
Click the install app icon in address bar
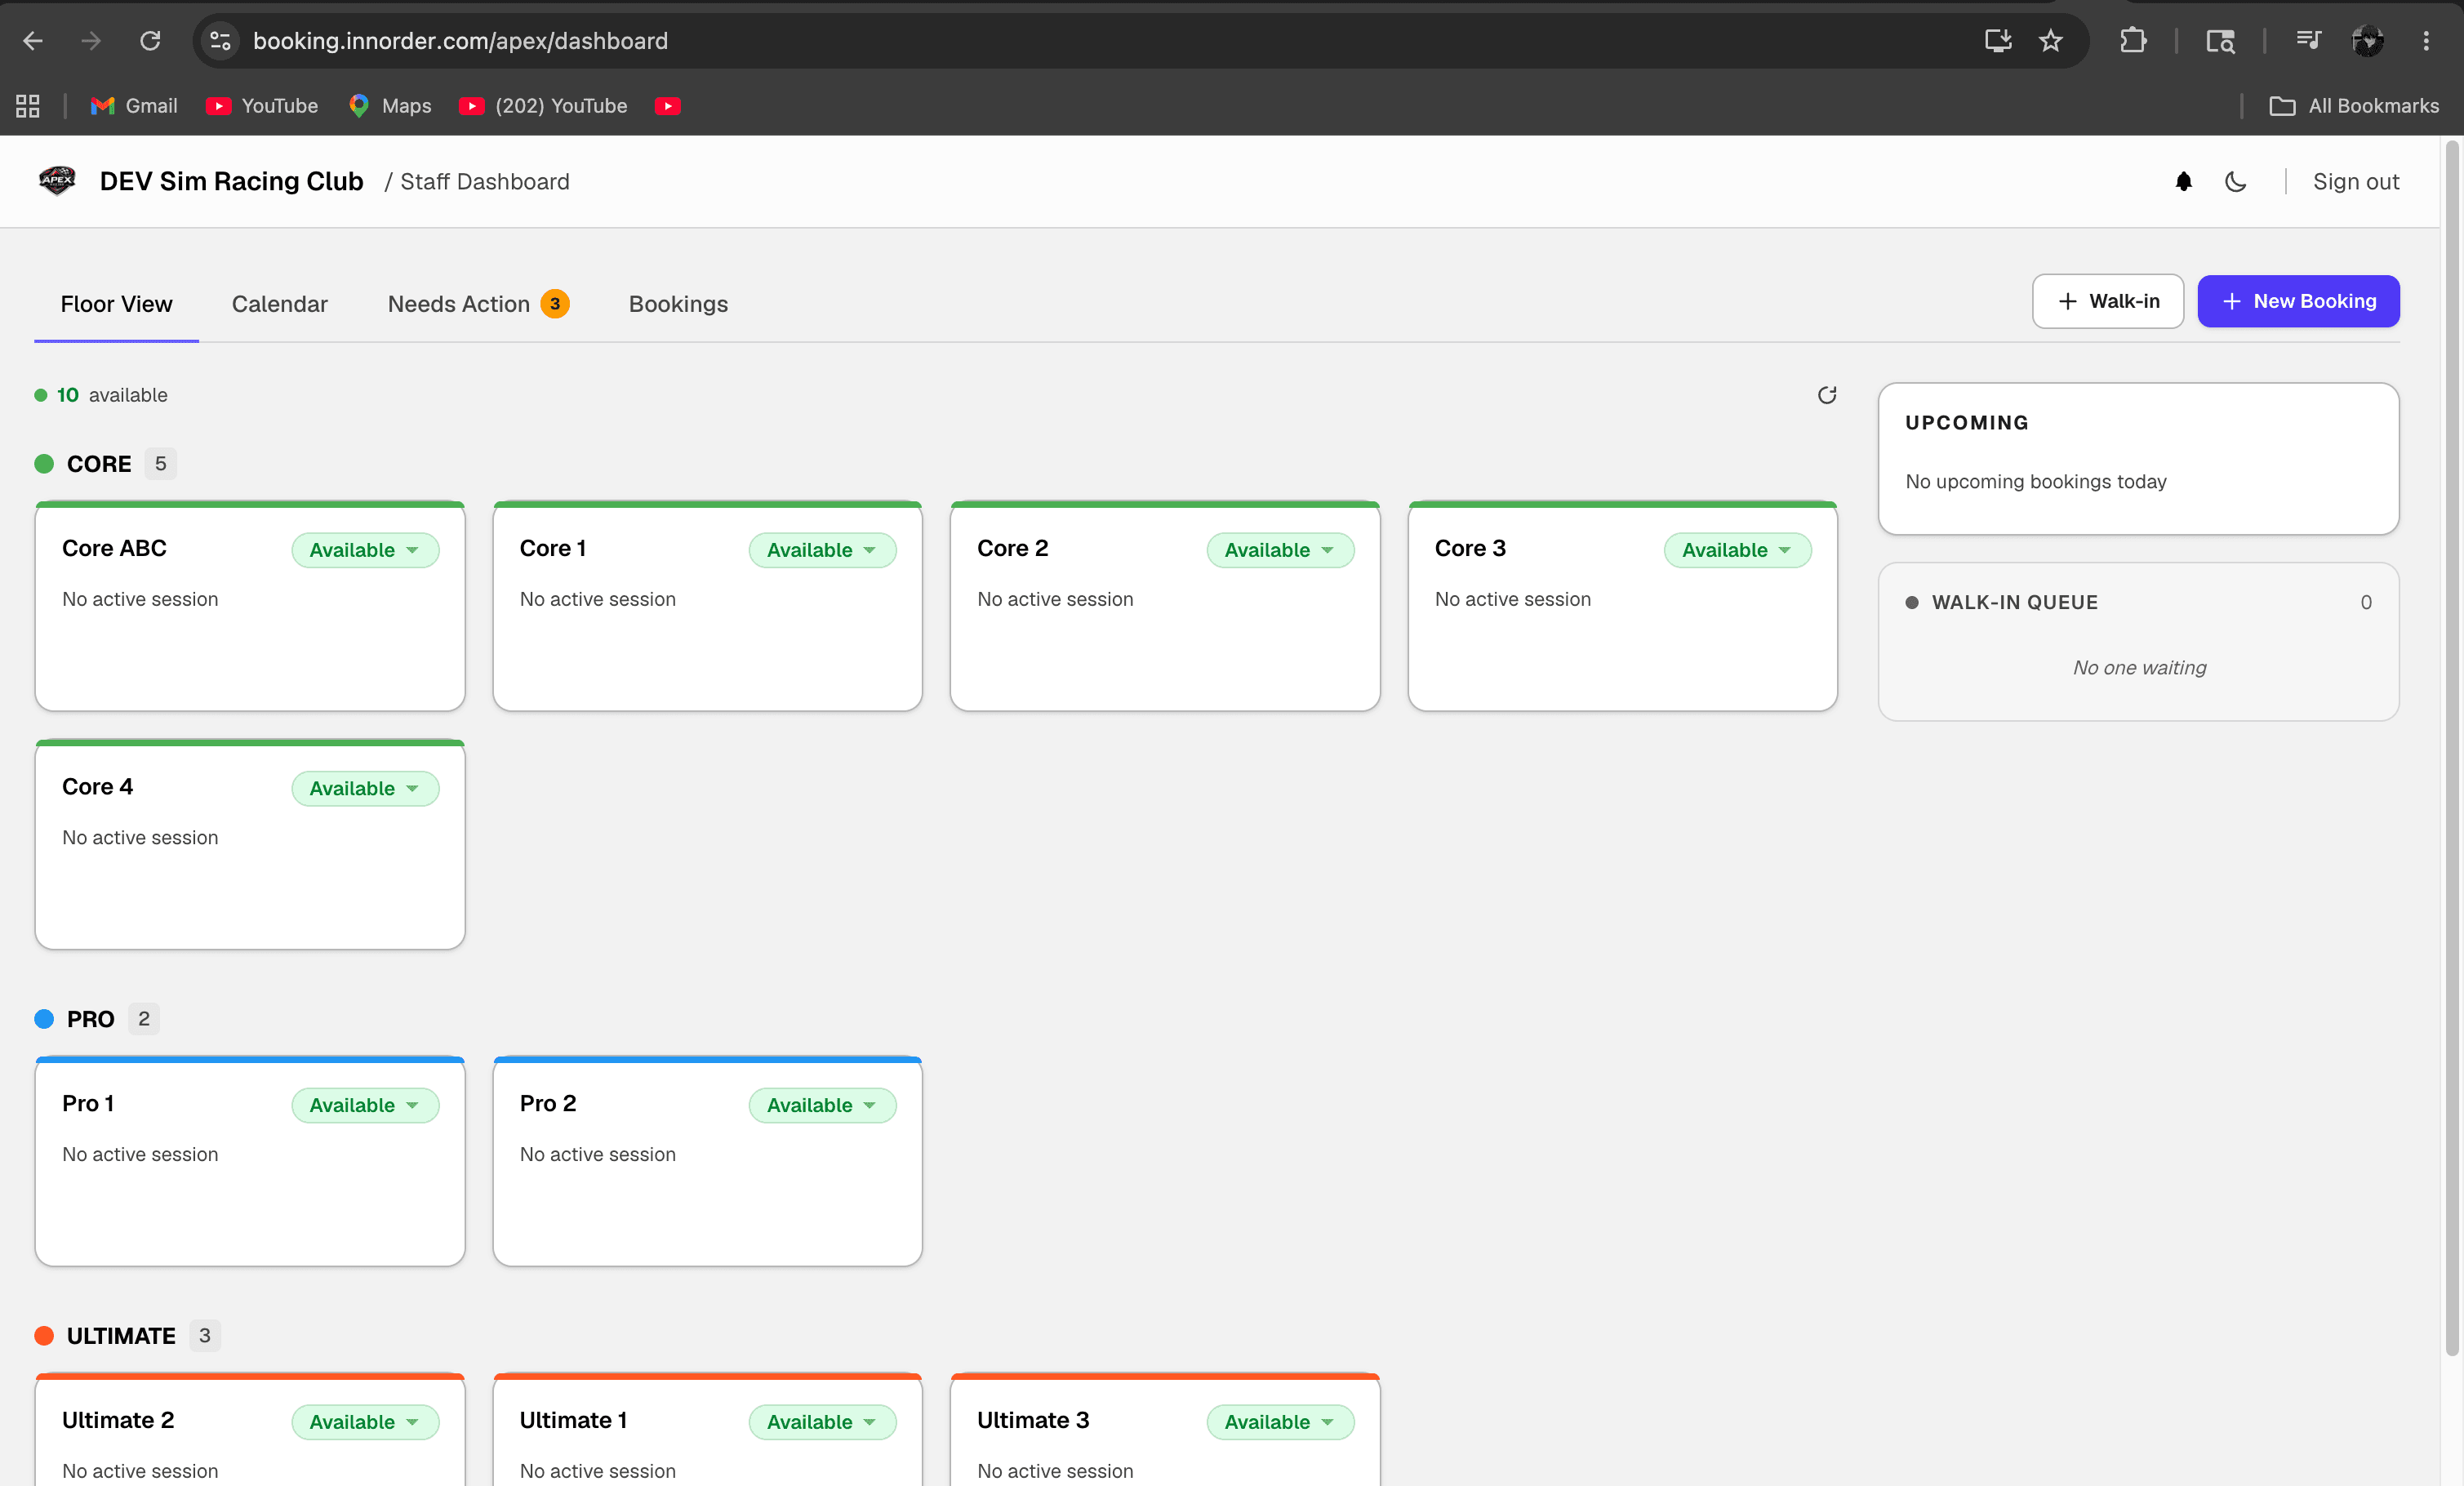pos(1997,41)
